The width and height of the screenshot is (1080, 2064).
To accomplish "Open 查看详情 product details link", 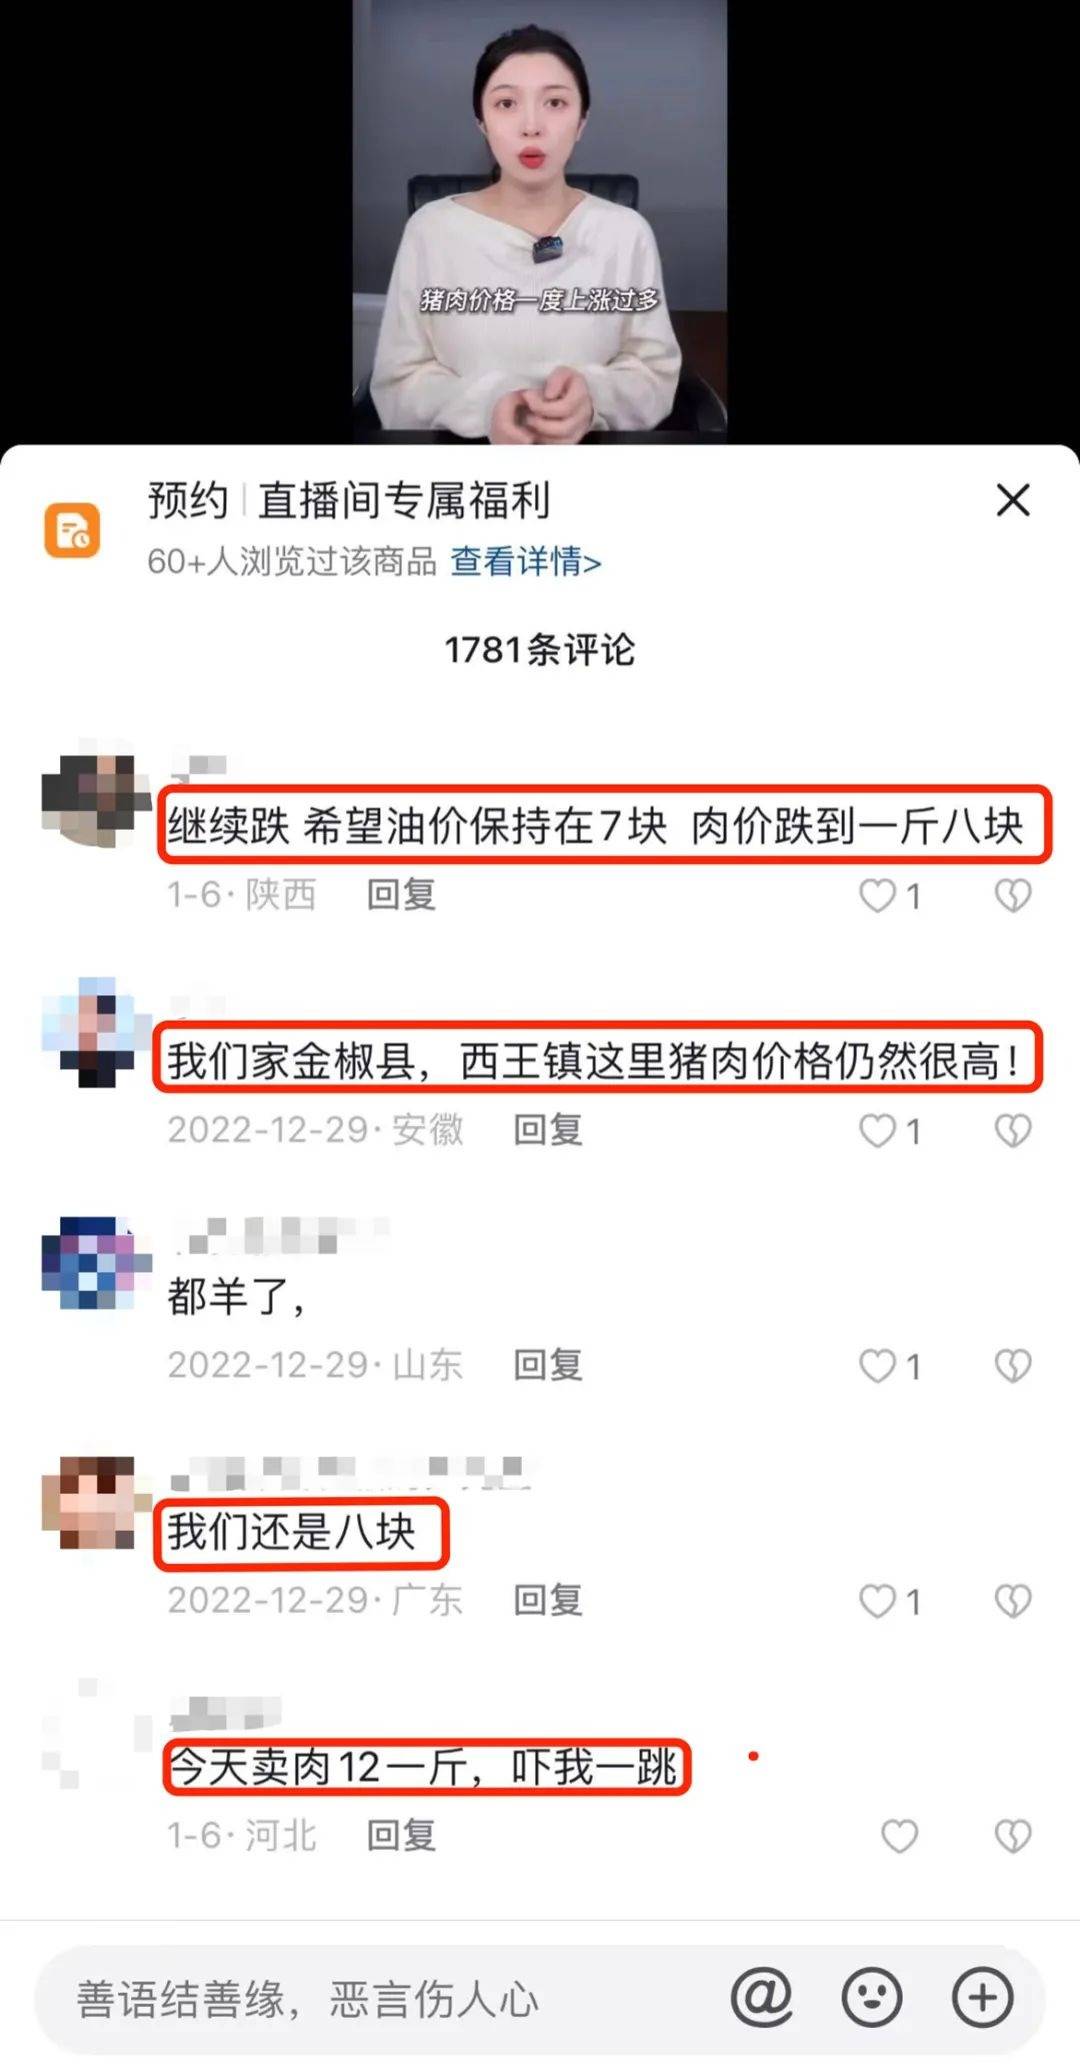I will click(525, 562).
